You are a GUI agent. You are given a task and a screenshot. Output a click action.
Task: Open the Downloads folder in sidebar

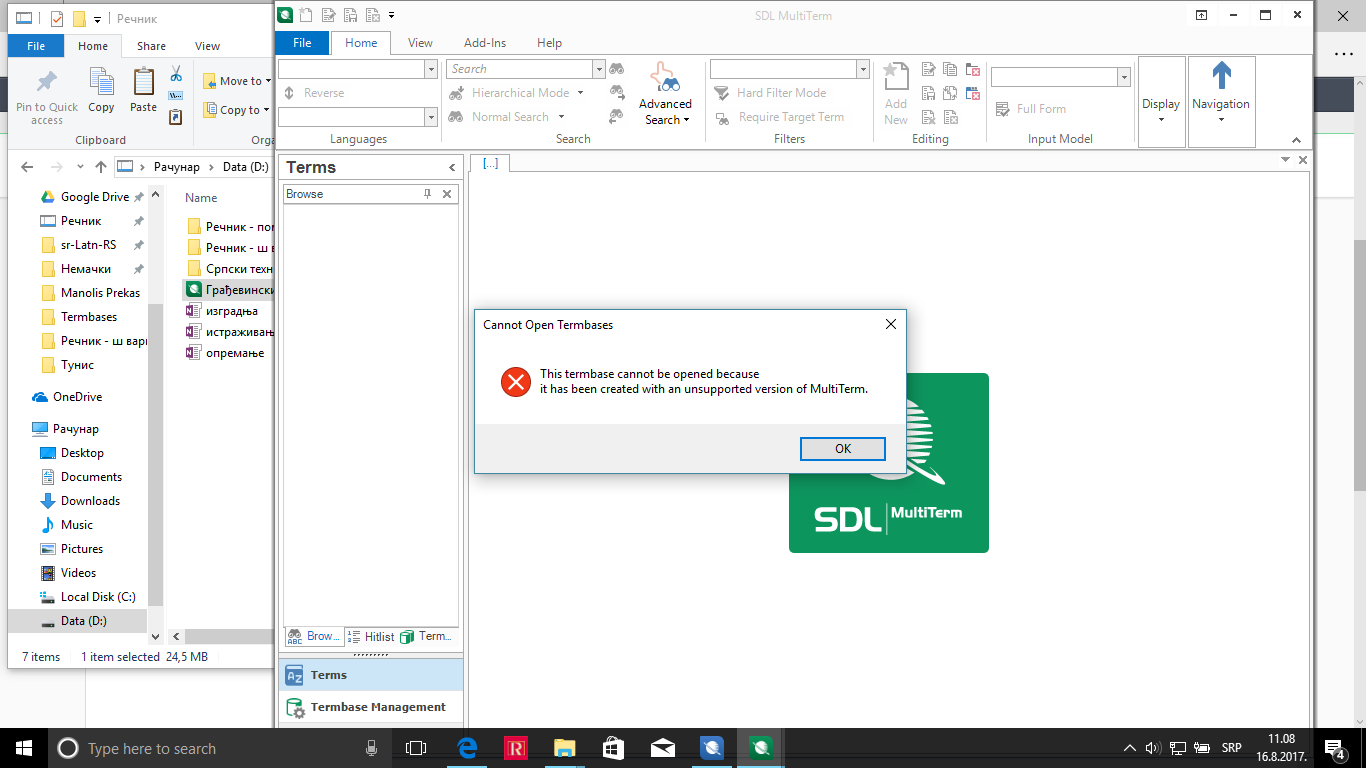90,501
